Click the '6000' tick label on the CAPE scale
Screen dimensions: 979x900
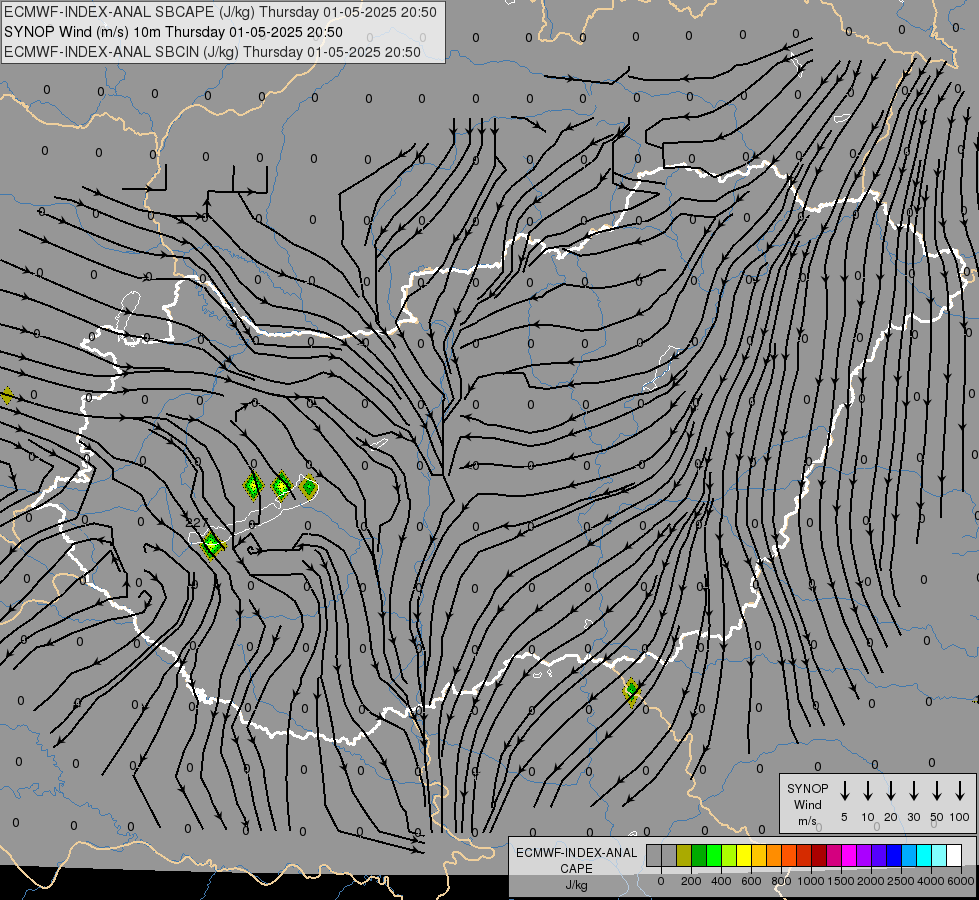tap(960, 881)
